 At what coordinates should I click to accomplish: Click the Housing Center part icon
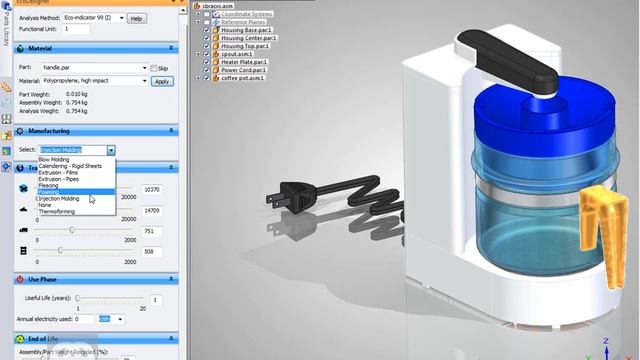click(216, 38)
